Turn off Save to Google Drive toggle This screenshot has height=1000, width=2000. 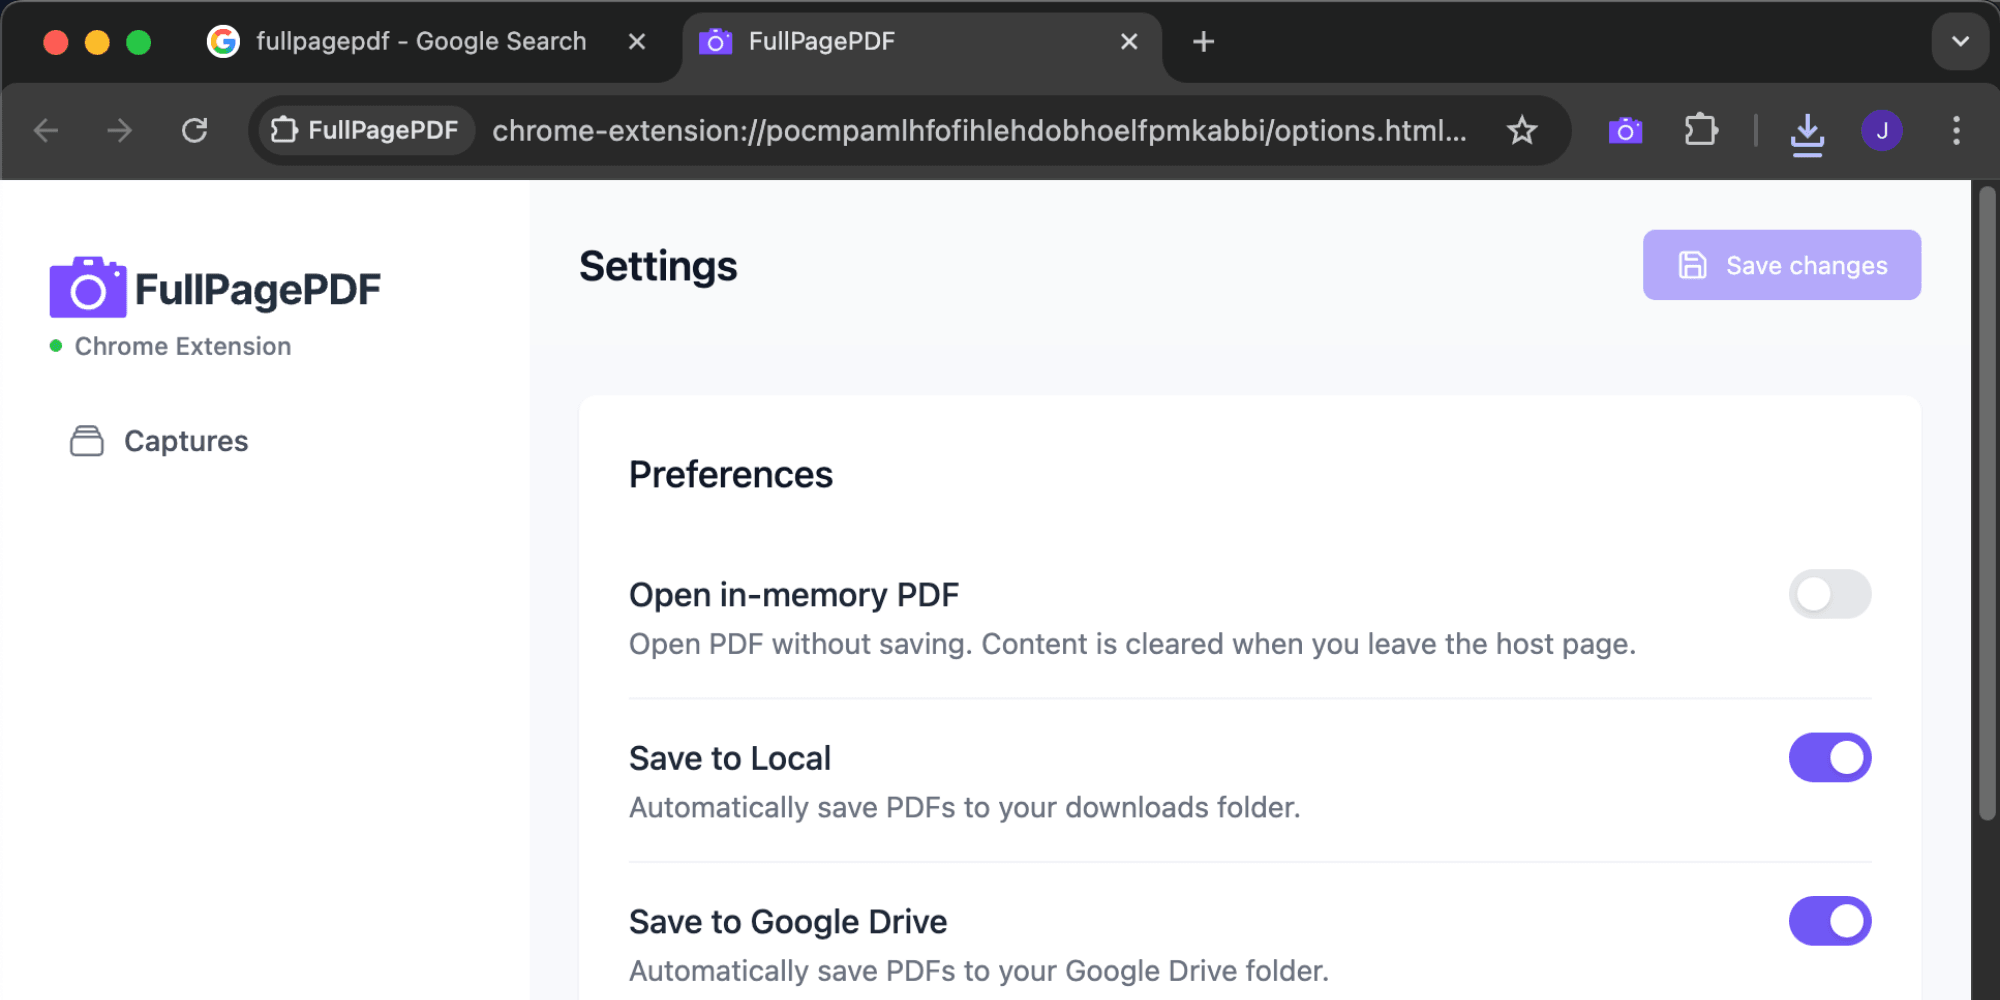[1830, 921]
